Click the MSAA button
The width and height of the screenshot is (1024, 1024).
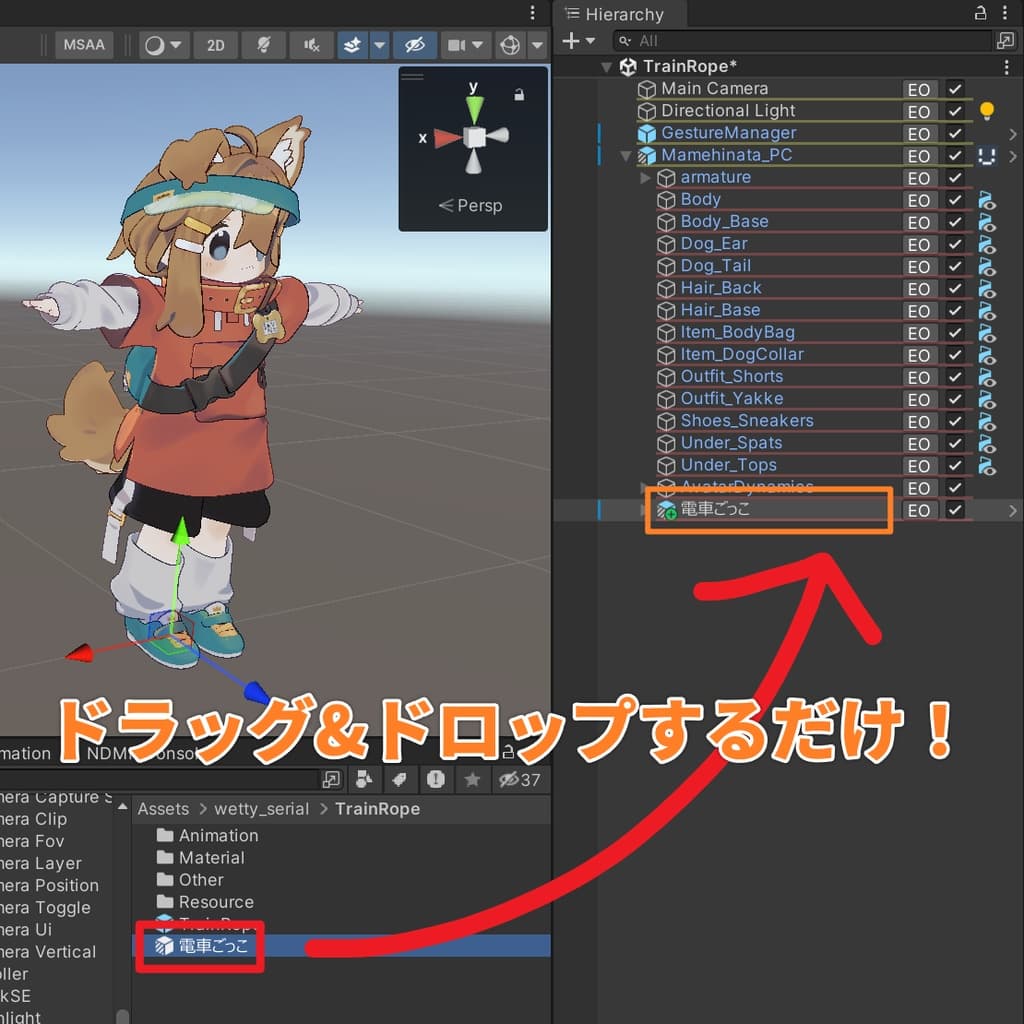click(84, 45)
